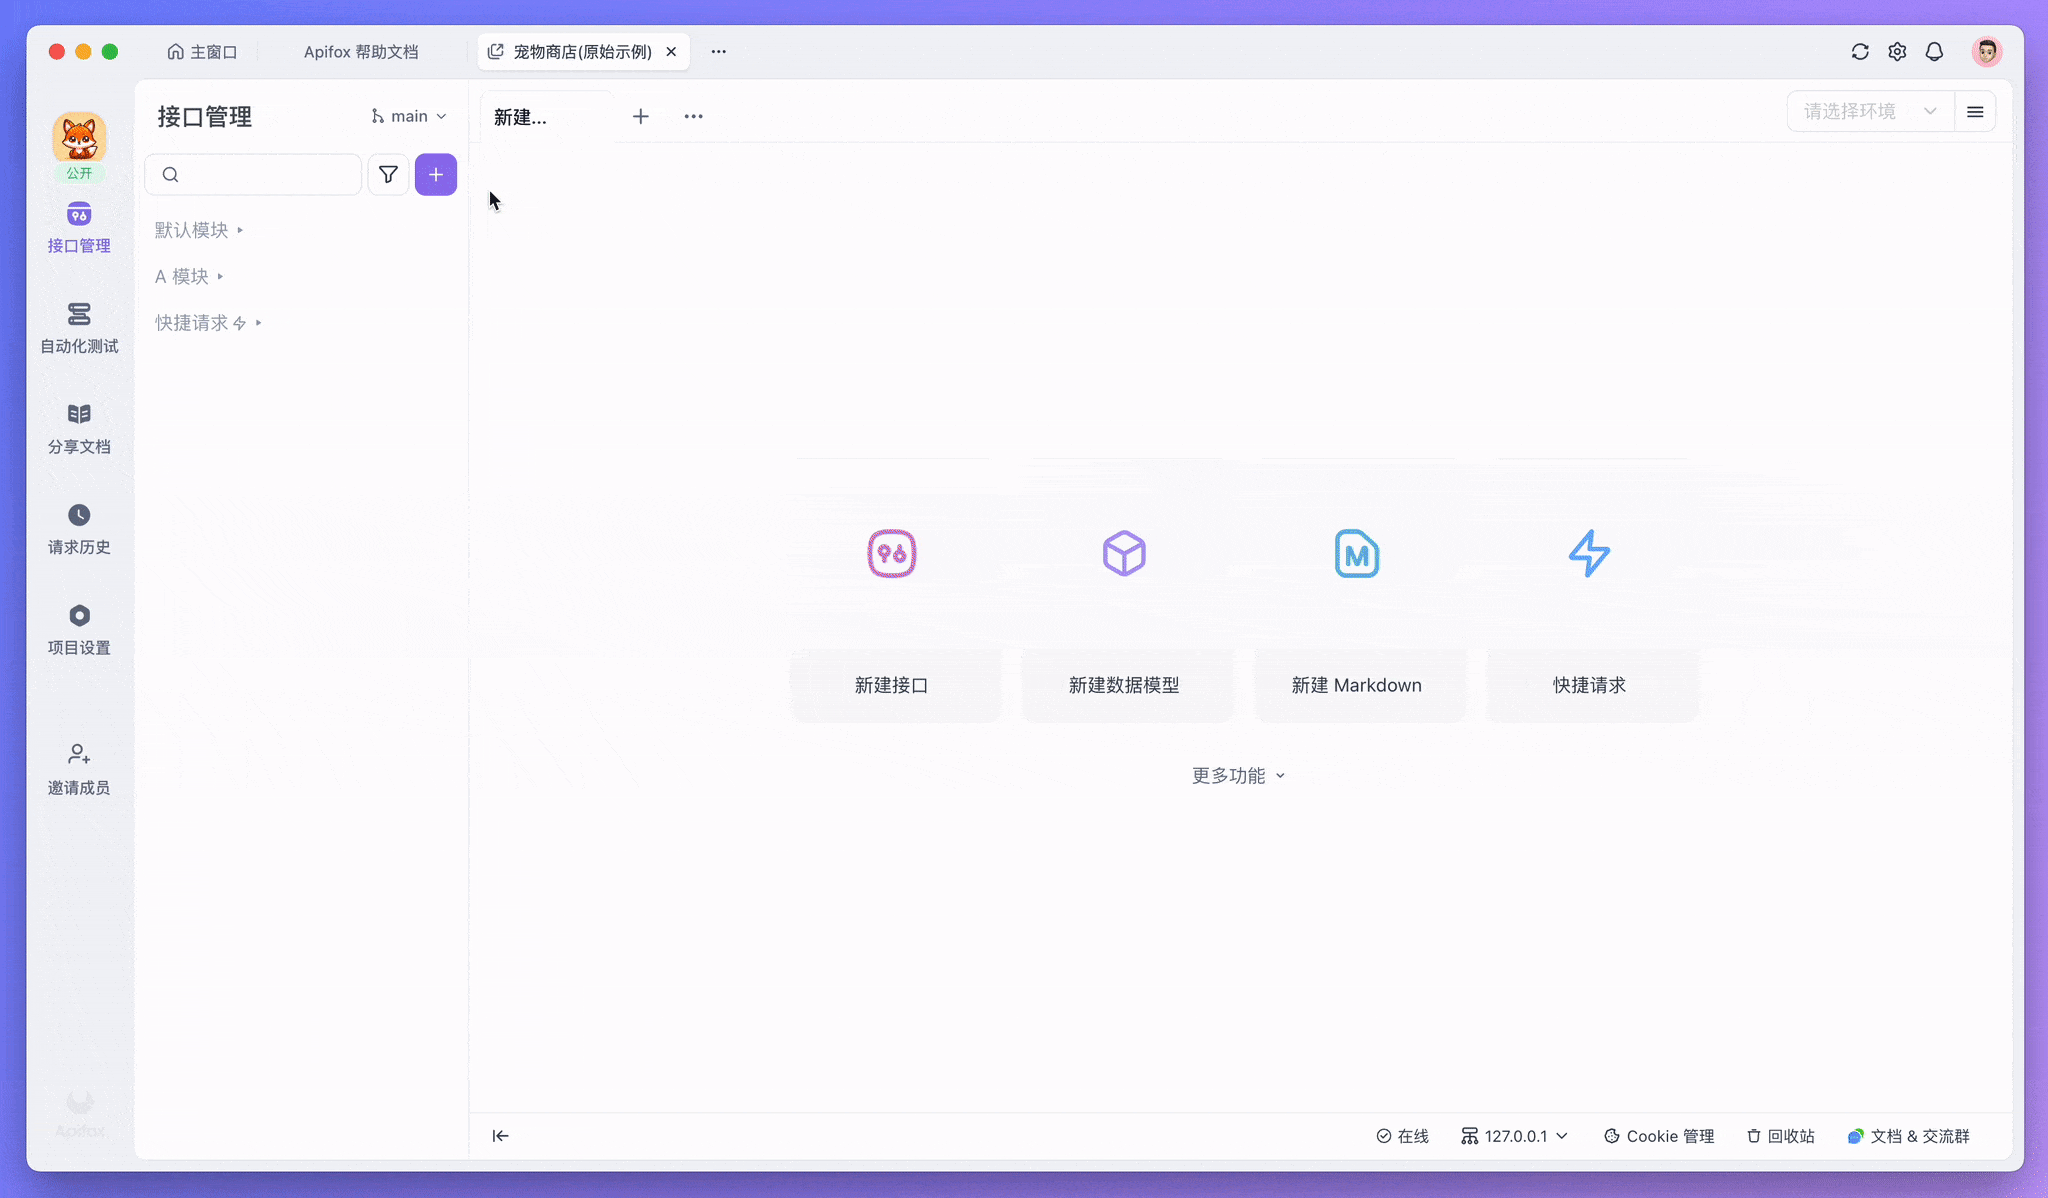
Task: Open the 自动化测试 sidebar section
Action: (79, 327)
